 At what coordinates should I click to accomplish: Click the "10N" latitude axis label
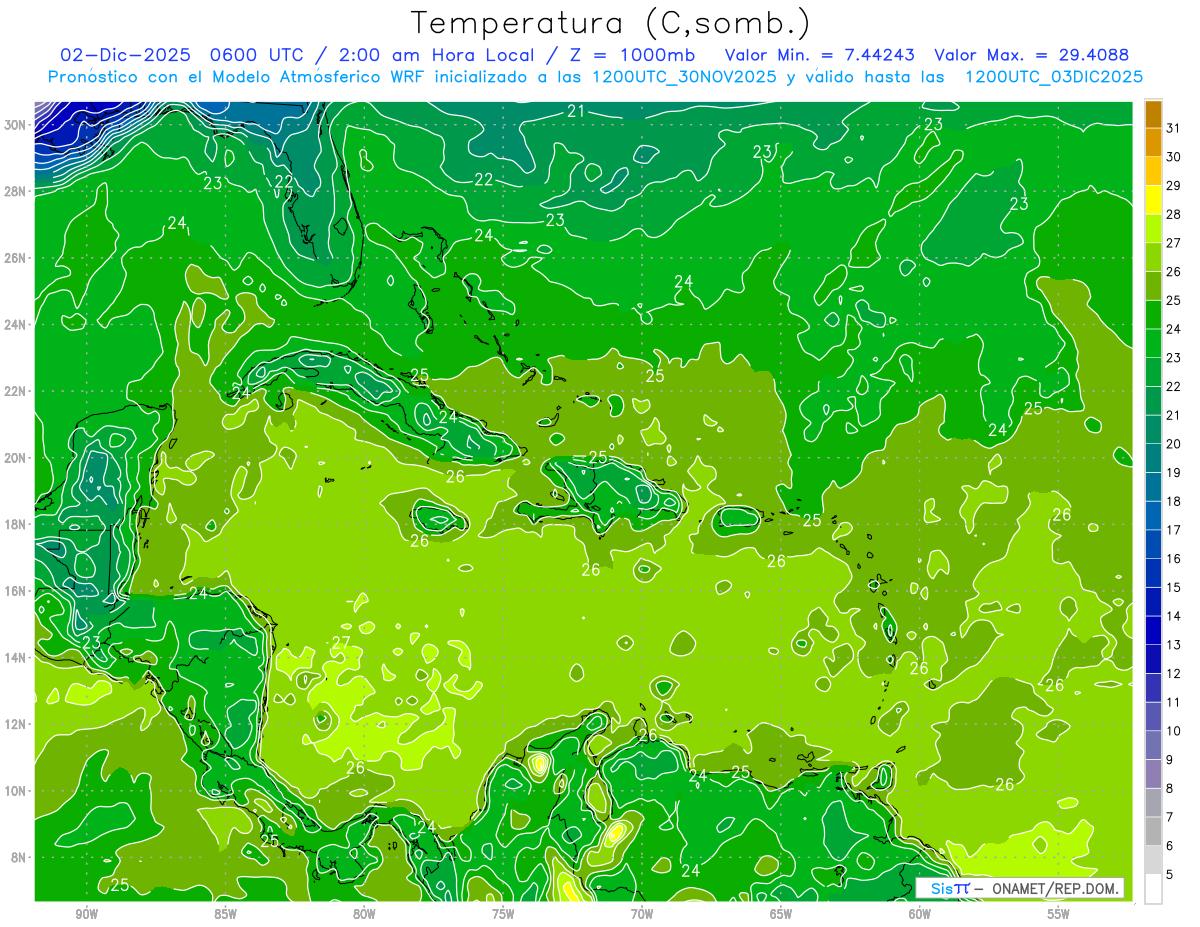[x=16, y=791]
